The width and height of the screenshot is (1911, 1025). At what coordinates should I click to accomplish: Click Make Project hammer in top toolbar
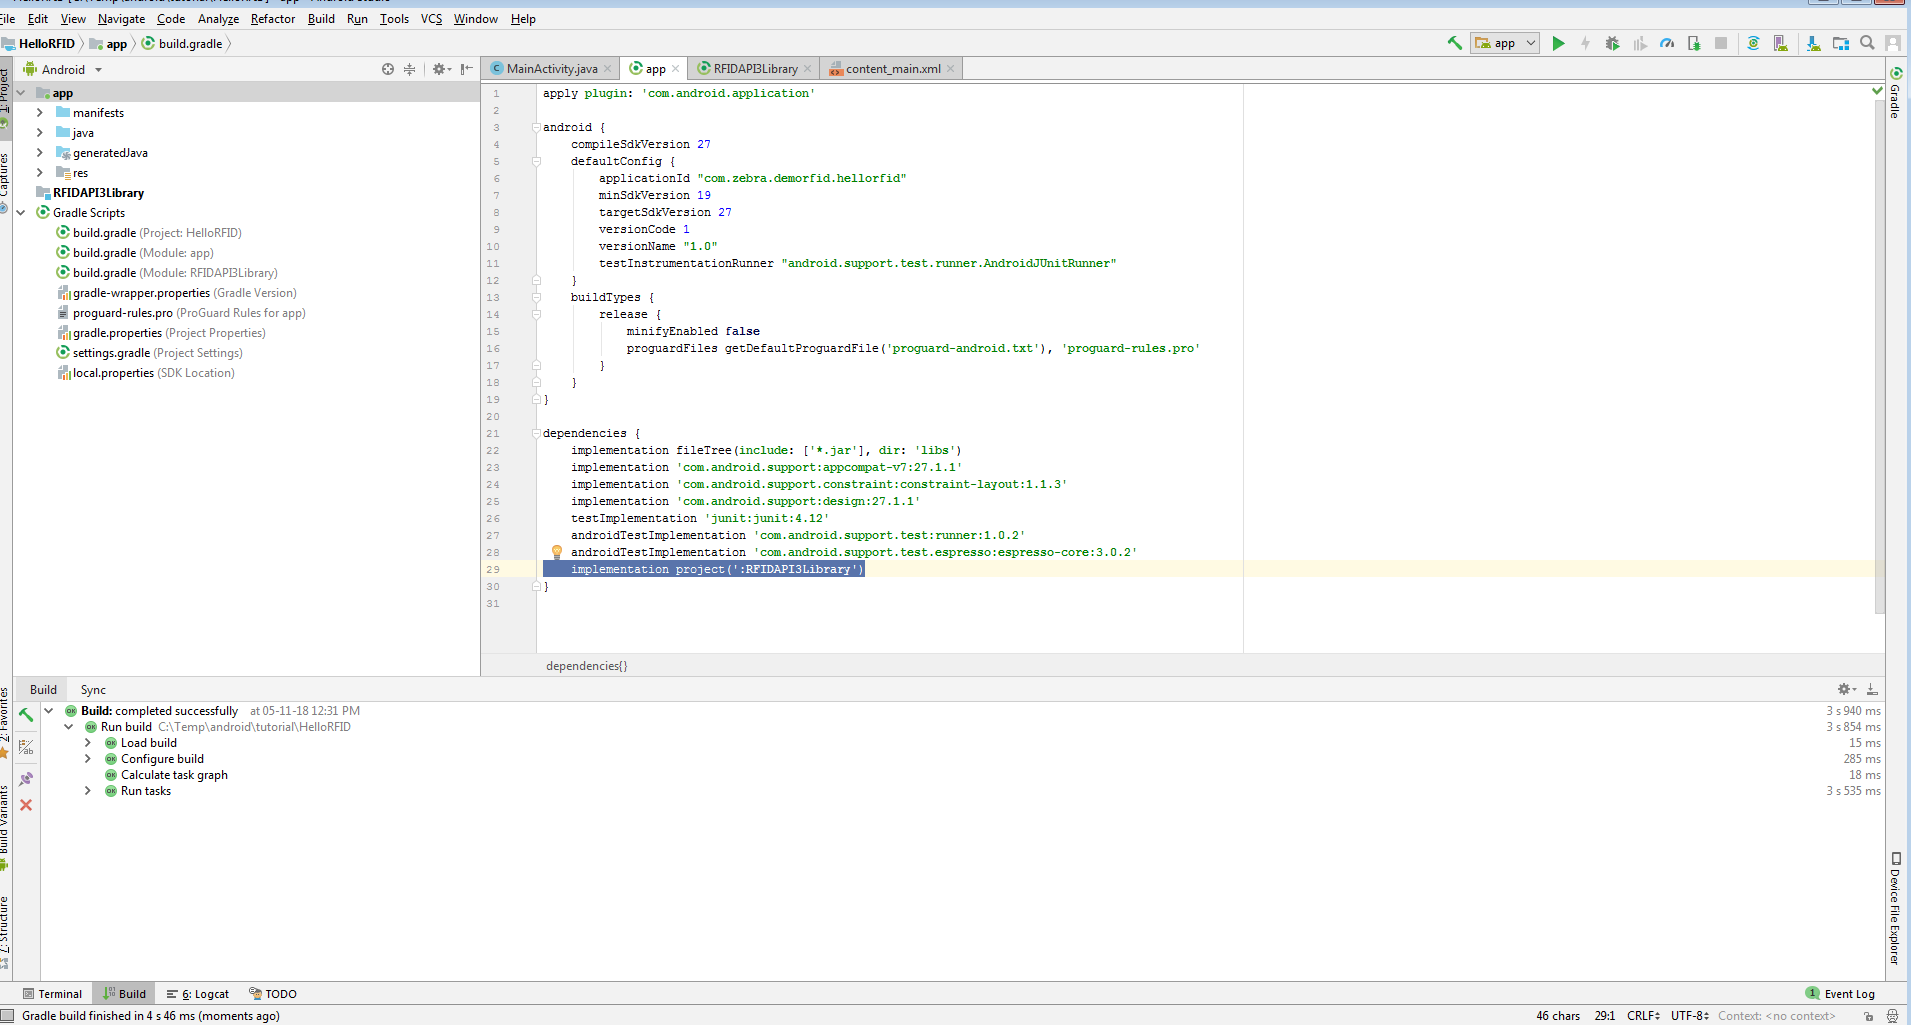[1455, 43]
